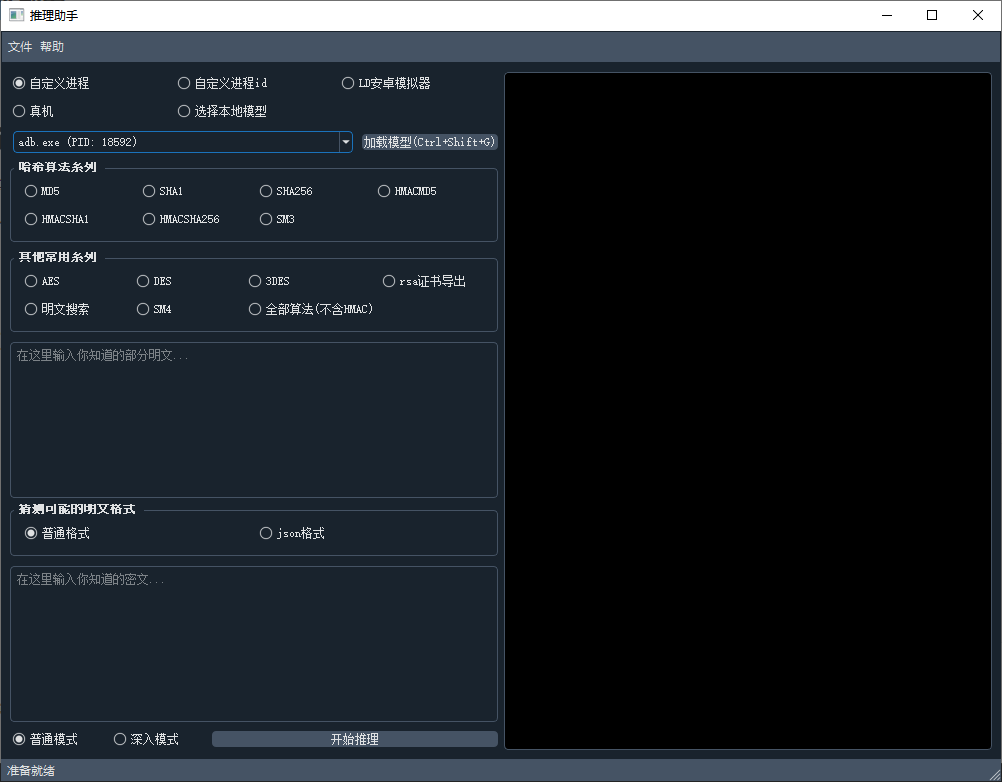Select the json格式 plaintext format
1002x782 pixels.
[292, 533]
